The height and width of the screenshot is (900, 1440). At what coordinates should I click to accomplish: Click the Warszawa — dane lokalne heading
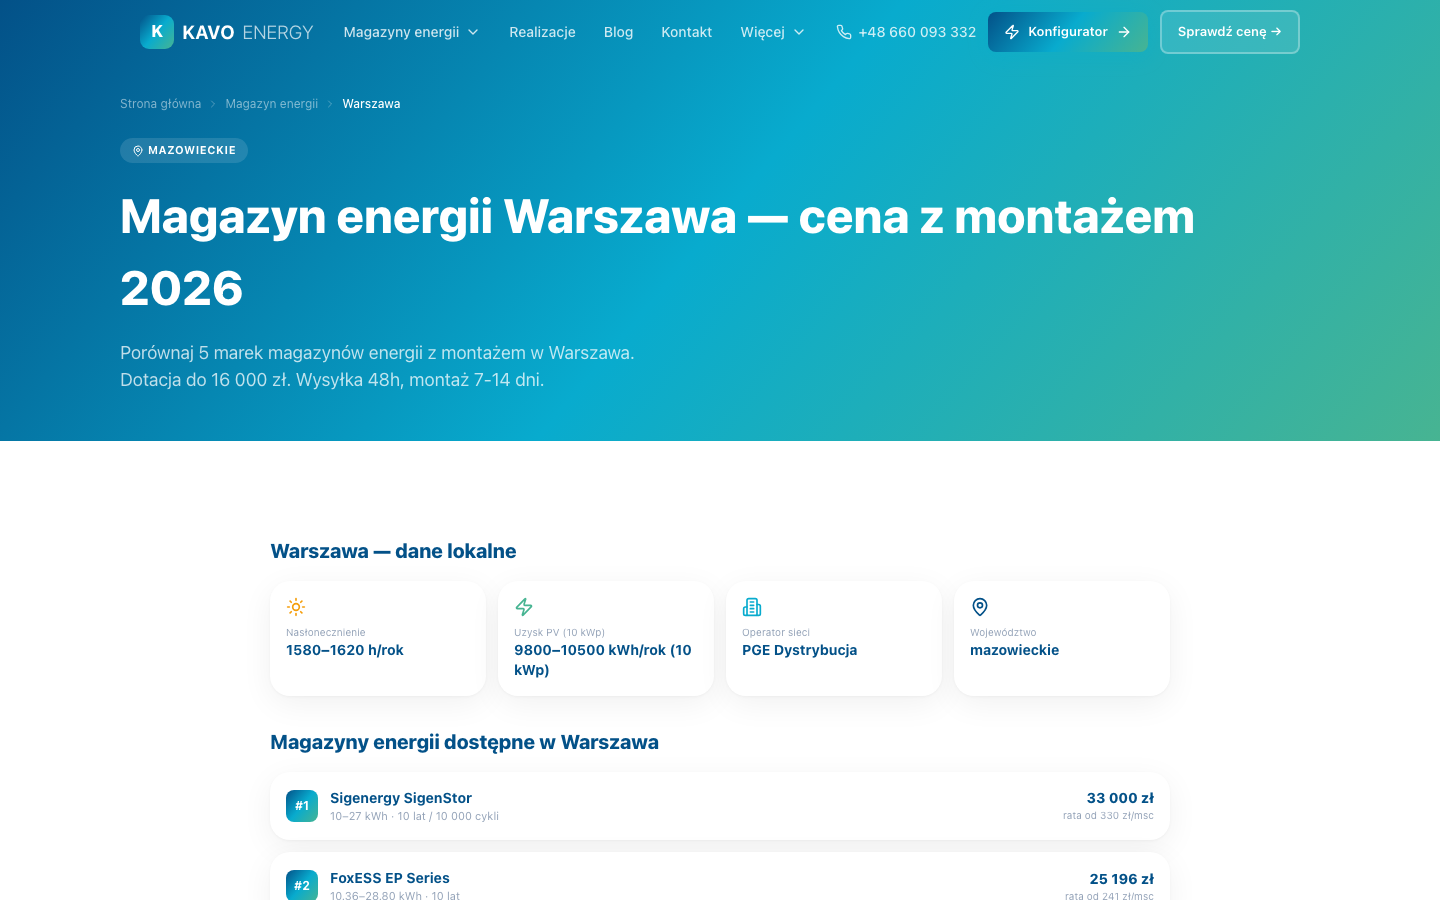pyautogui.click(x=393, y=551)
